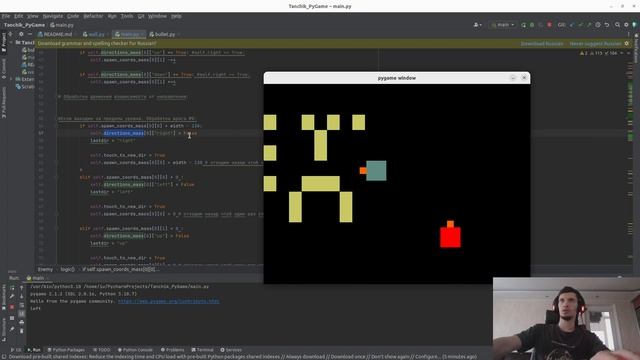Click the editor vertical scrollbar marker stripe
Viewport: 640px width, 360px height.
point(630,159)
